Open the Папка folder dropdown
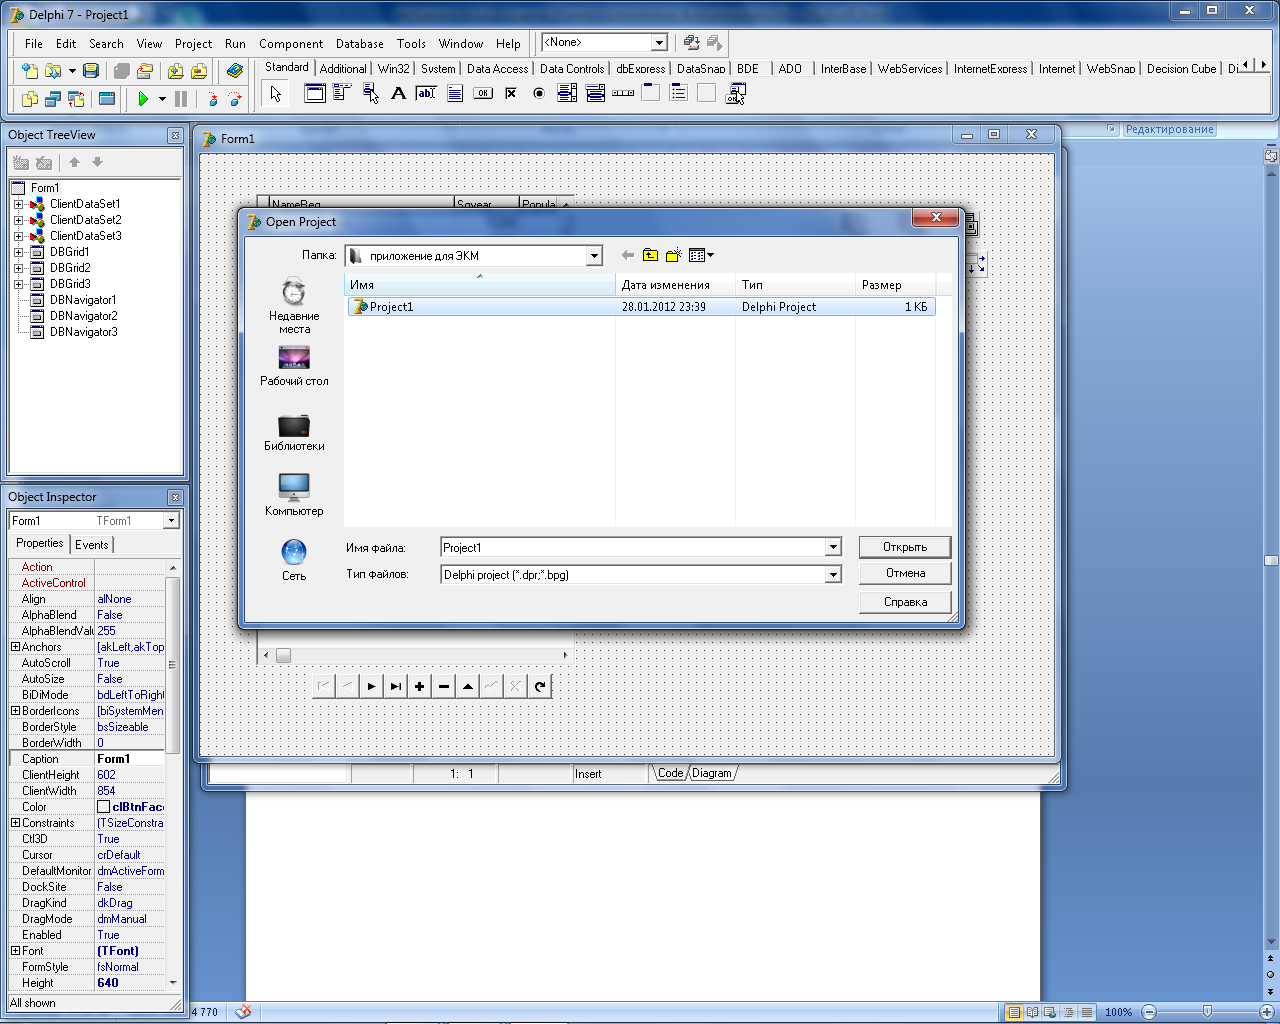The width and height of the screenshot is (1280, 1024). (x=594, y=256)
